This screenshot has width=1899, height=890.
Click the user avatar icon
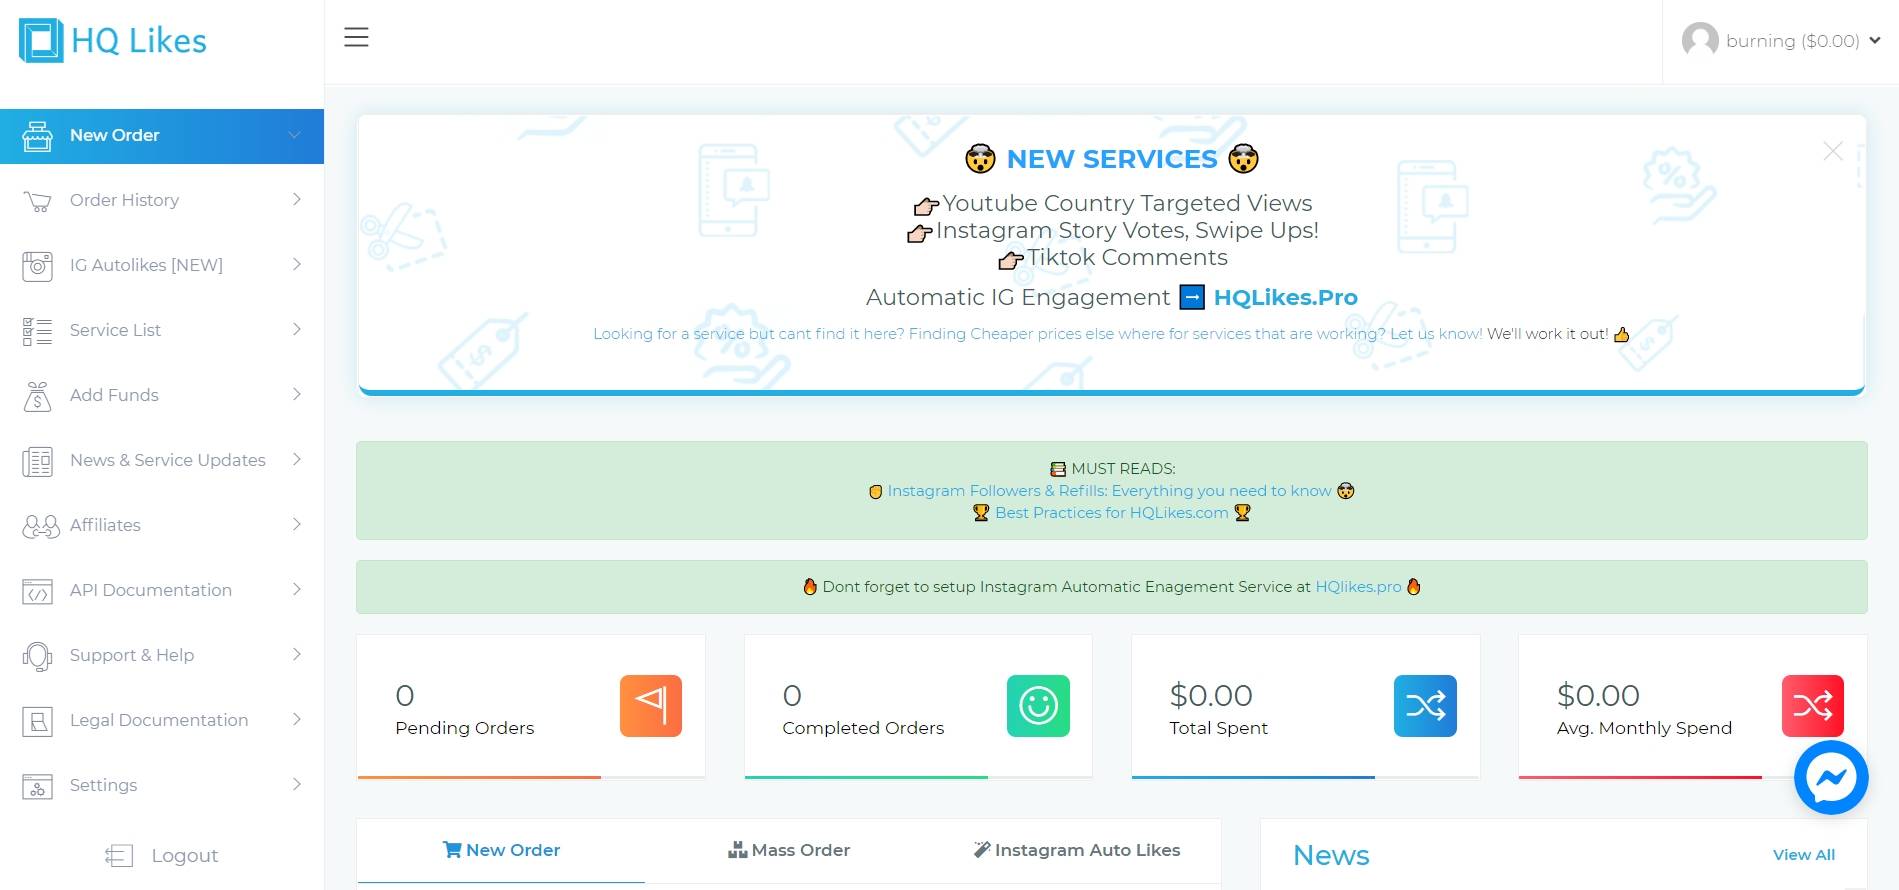(x=1700, y=40)
